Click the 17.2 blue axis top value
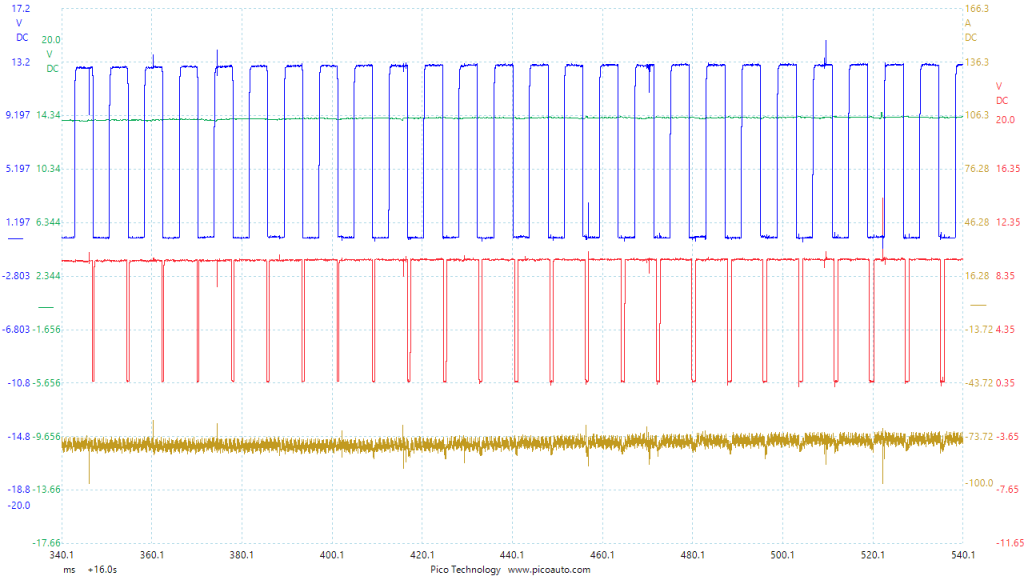Image resolution: width=1024 pixels, height=576 pixels. click(x=20, y=8)
